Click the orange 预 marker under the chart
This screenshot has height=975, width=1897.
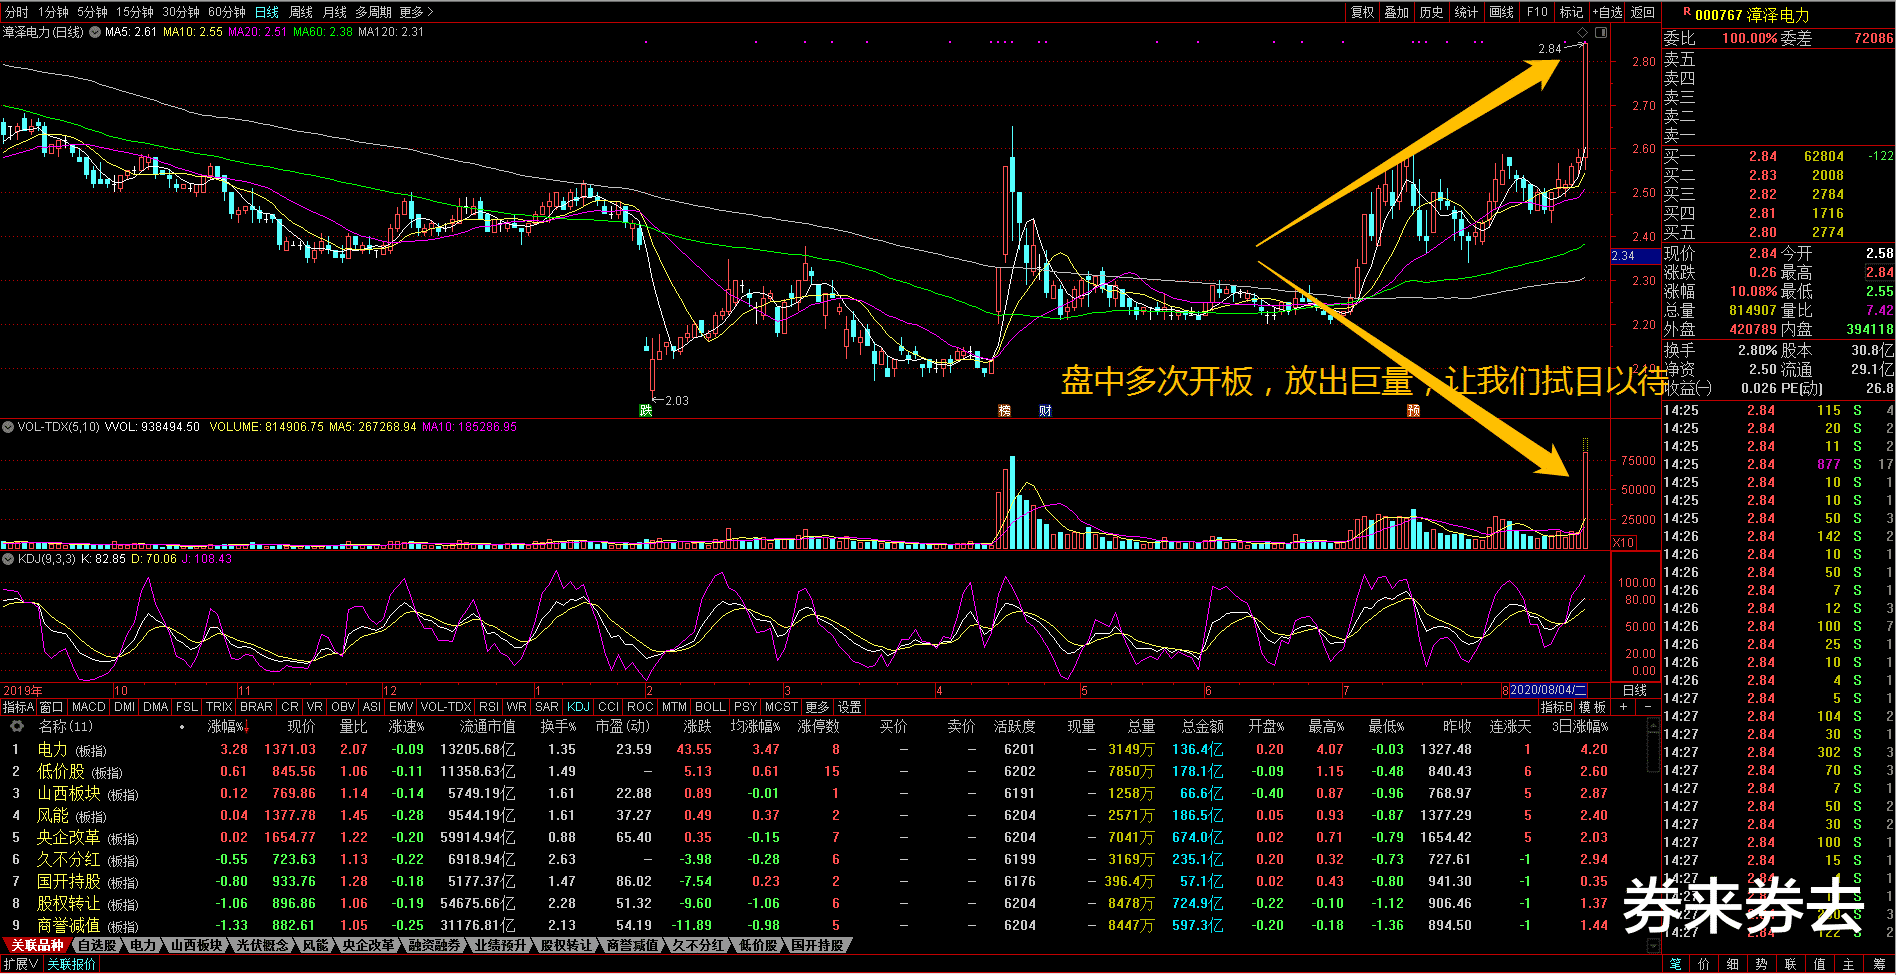click(x=1414, y=411)
